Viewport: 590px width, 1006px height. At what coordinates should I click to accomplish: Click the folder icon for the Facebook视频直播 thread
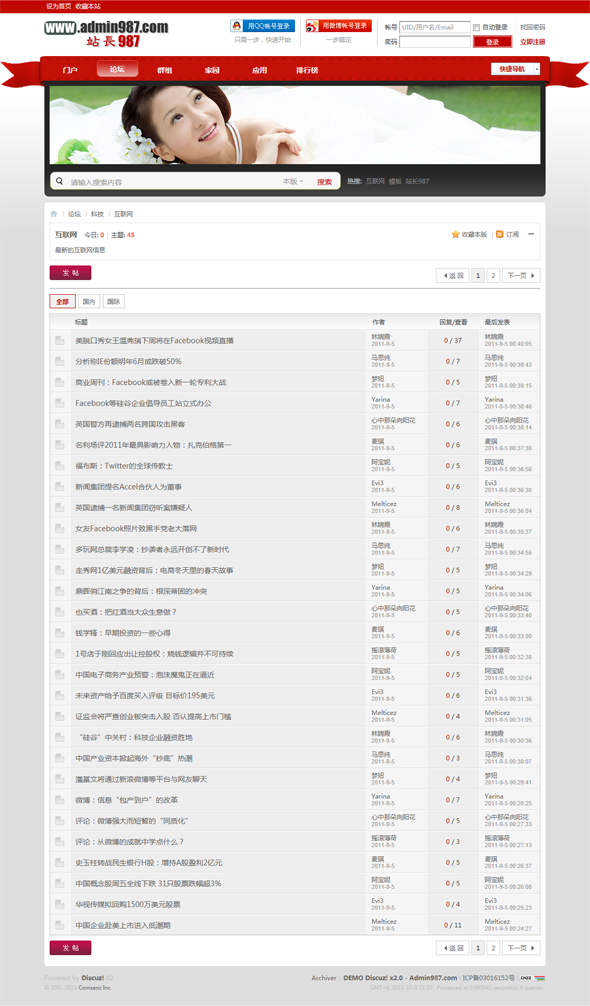pyautogui.click(x=60, y=341)
